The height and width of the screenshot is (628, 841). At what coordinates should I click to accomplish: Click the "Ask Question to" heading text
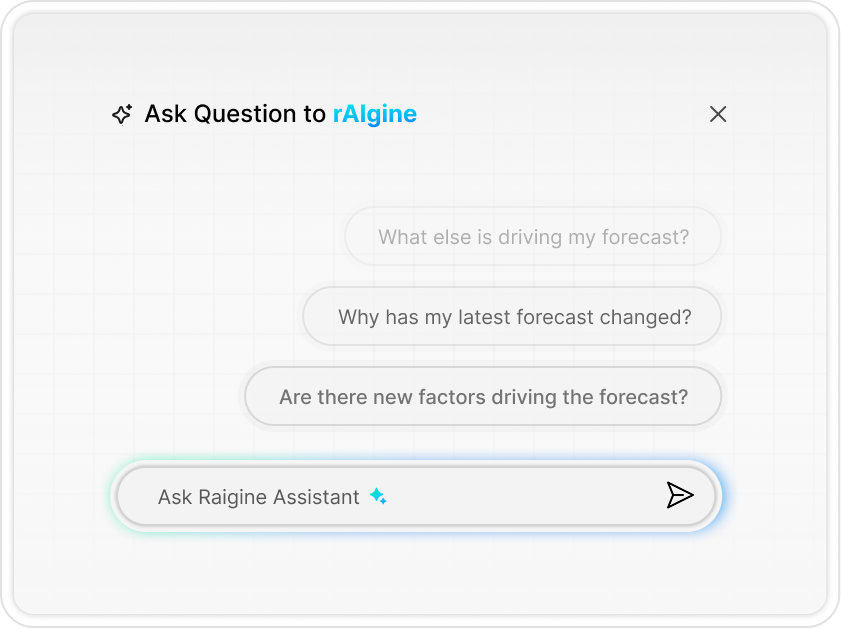[x=235, y=114]
